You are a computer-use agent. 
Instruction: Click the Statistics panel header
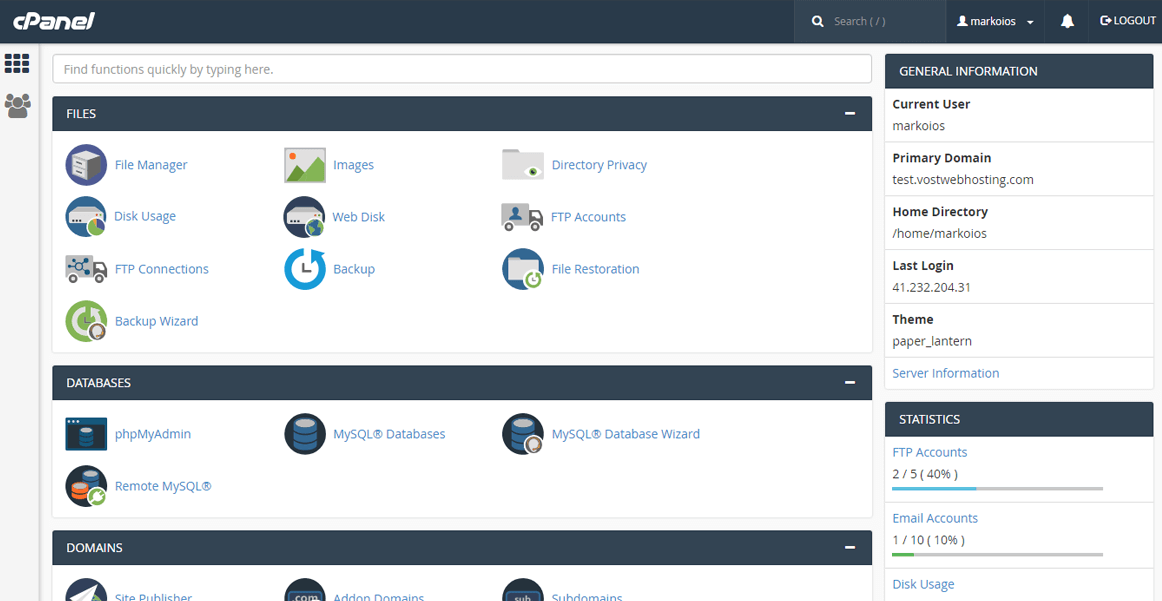pyautogui.click(x=1019, y=419)
